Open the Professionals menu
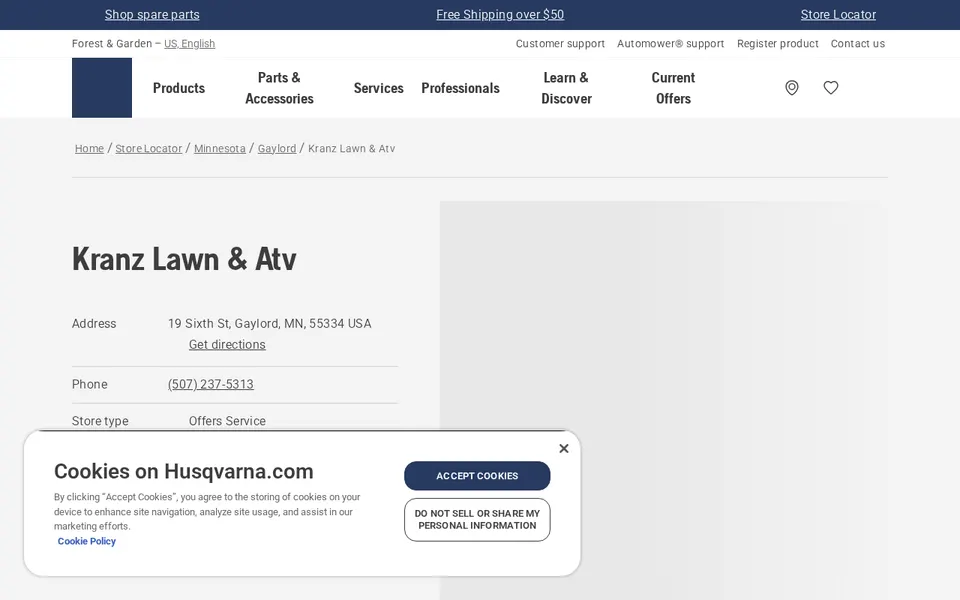This screenshot has width=960, height=600. pyautogui.click(x=460, y=88)
